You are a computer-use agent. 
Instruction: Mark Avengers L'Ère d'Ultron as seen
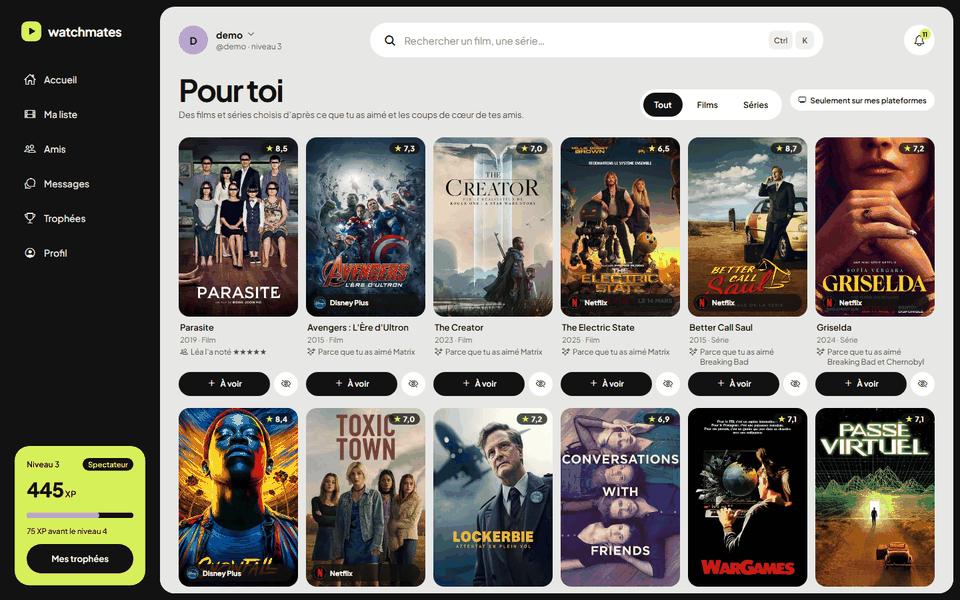coord(413,384)
